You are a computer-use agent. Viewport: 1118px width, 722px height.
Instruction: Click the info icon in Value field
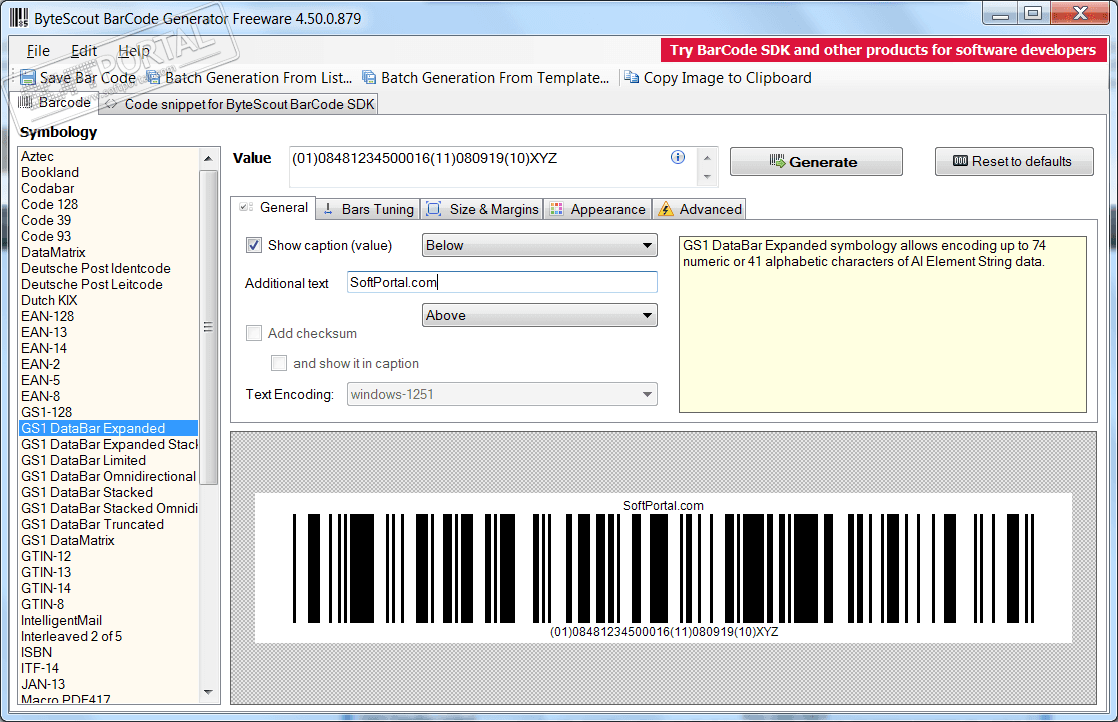[x=678, y=158]
